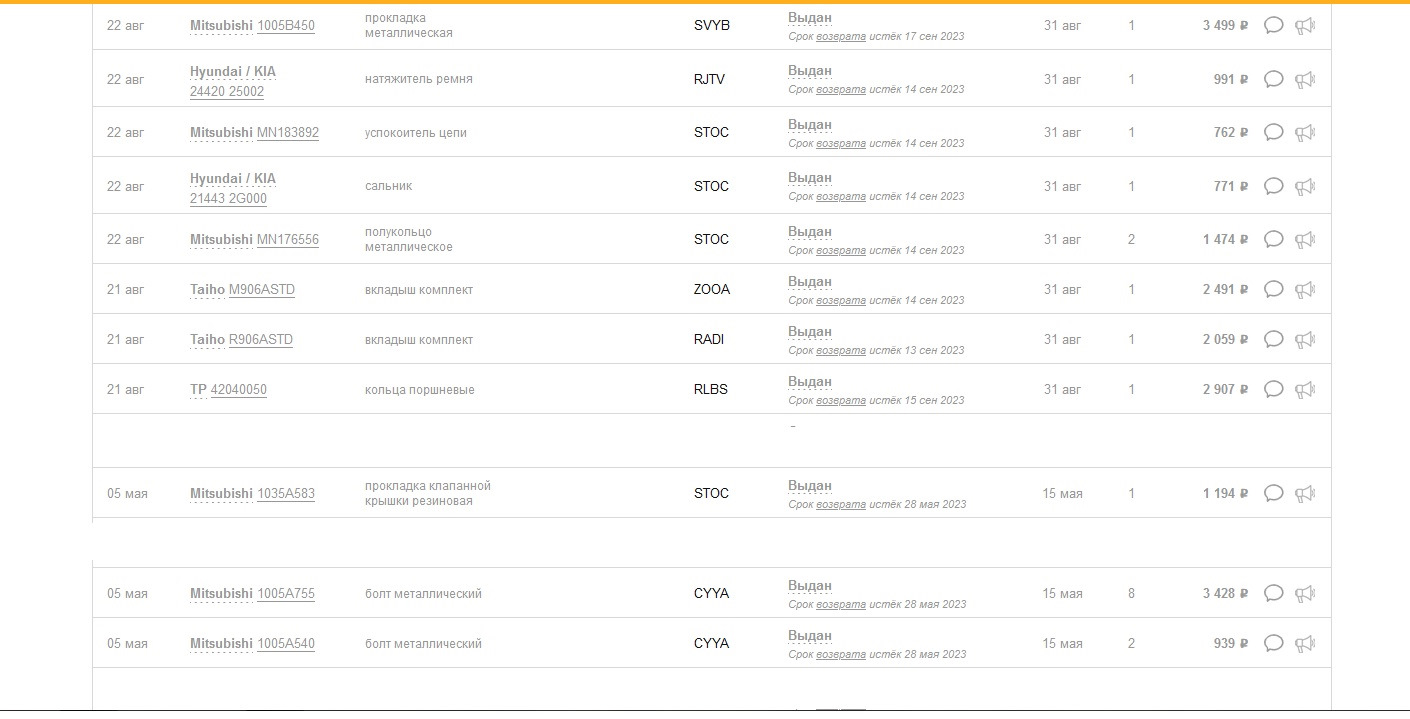Click the Taiho brand on the M906ASTD row

pyautogui.click(x=207, y=289)
